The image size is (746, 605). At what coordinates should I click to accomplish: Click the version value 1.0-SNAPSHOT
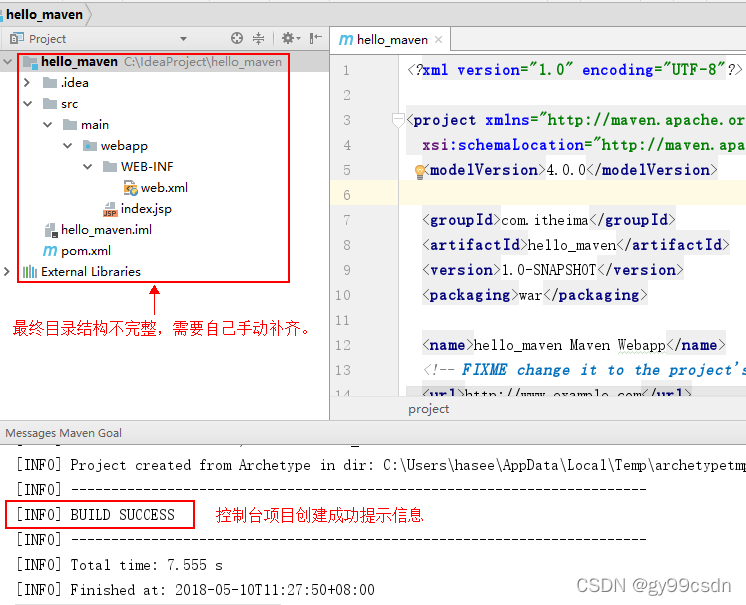[x=549, y=270]
